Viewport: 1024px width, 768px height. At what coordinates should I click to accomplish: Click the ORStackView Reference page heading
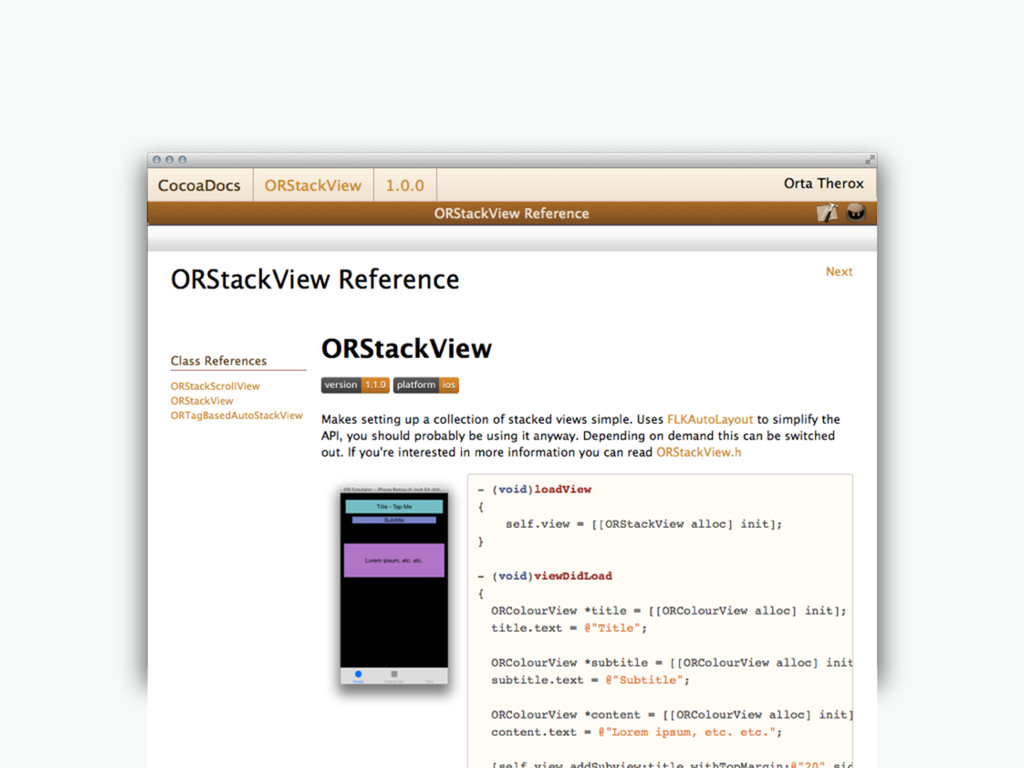coord(315,280)
